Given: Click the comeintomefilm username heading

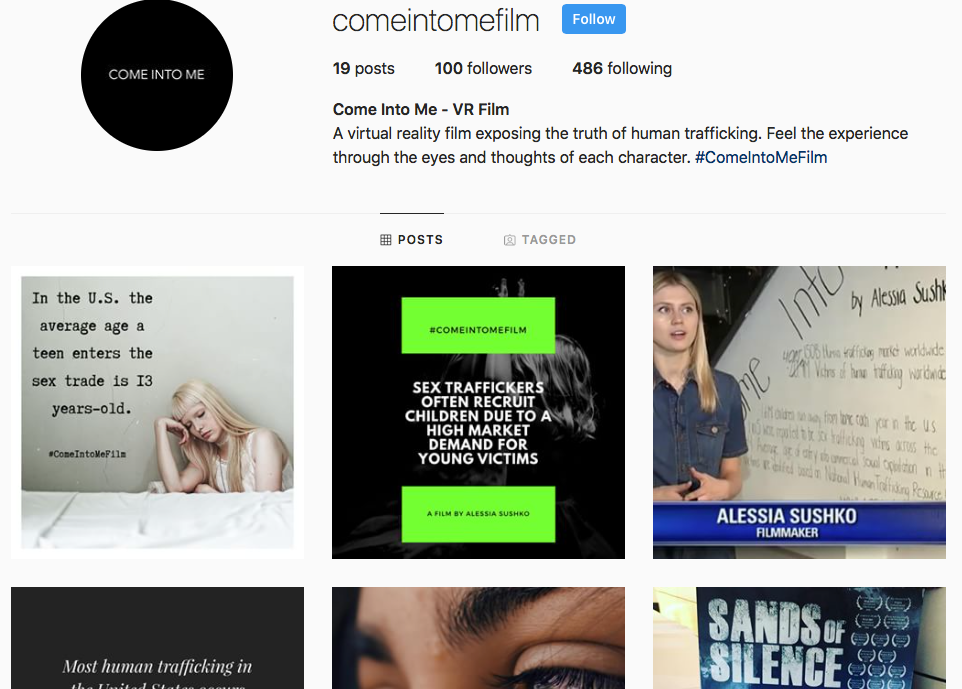Looking at the screenshot, I should pyautogui.click(x=436, y=20).
